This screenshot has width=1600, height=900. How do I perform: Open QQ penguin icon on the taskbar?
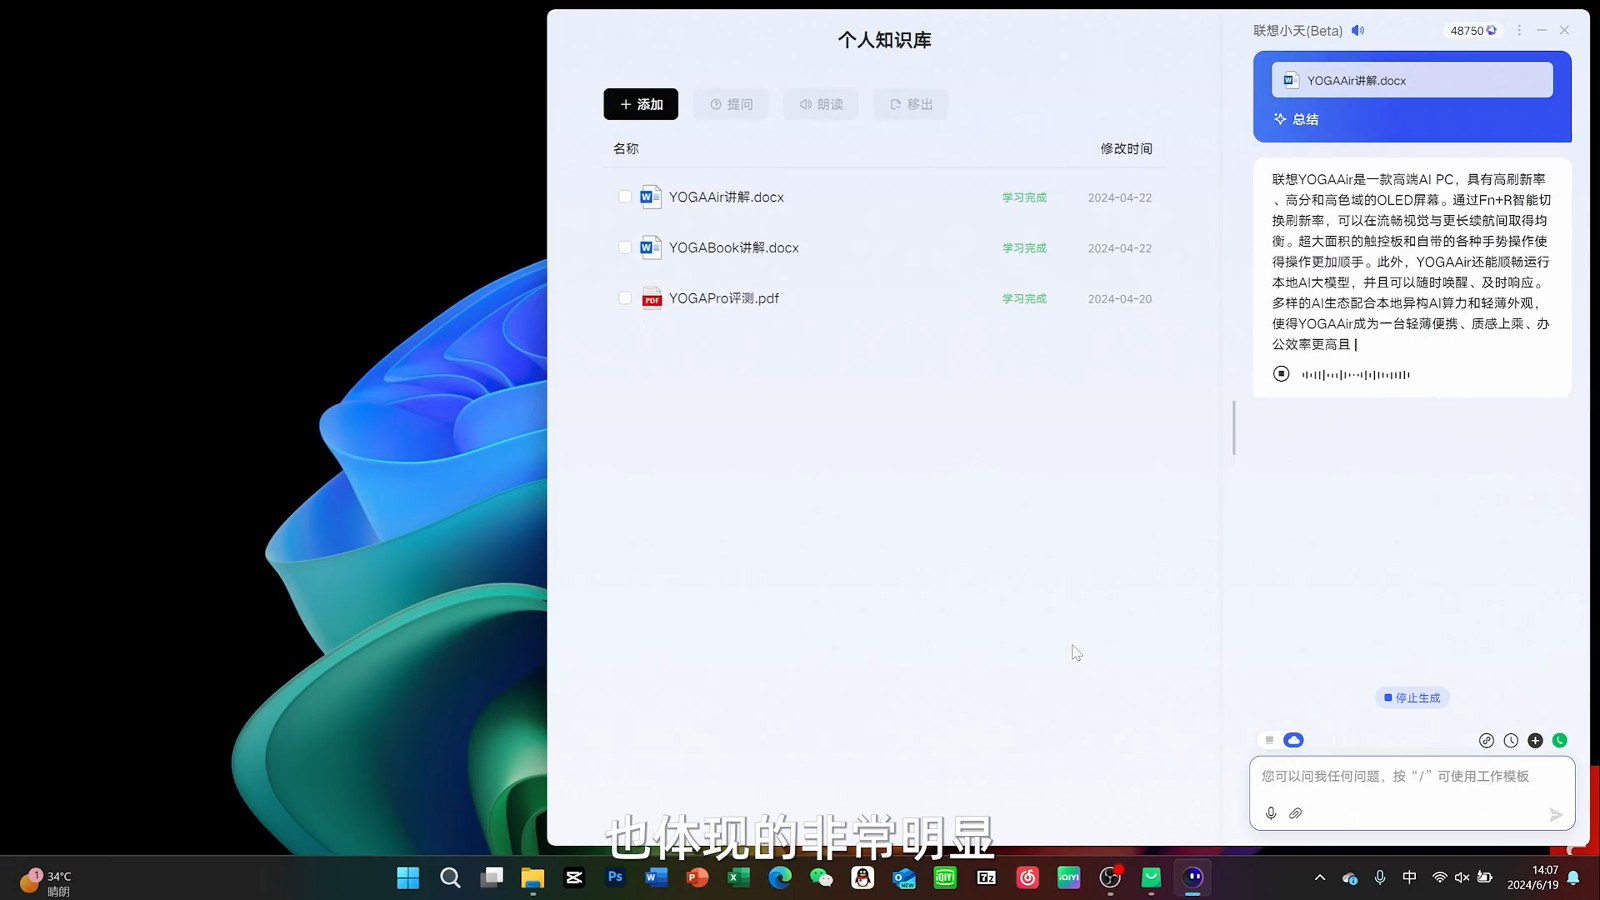[x=863, y=878]
